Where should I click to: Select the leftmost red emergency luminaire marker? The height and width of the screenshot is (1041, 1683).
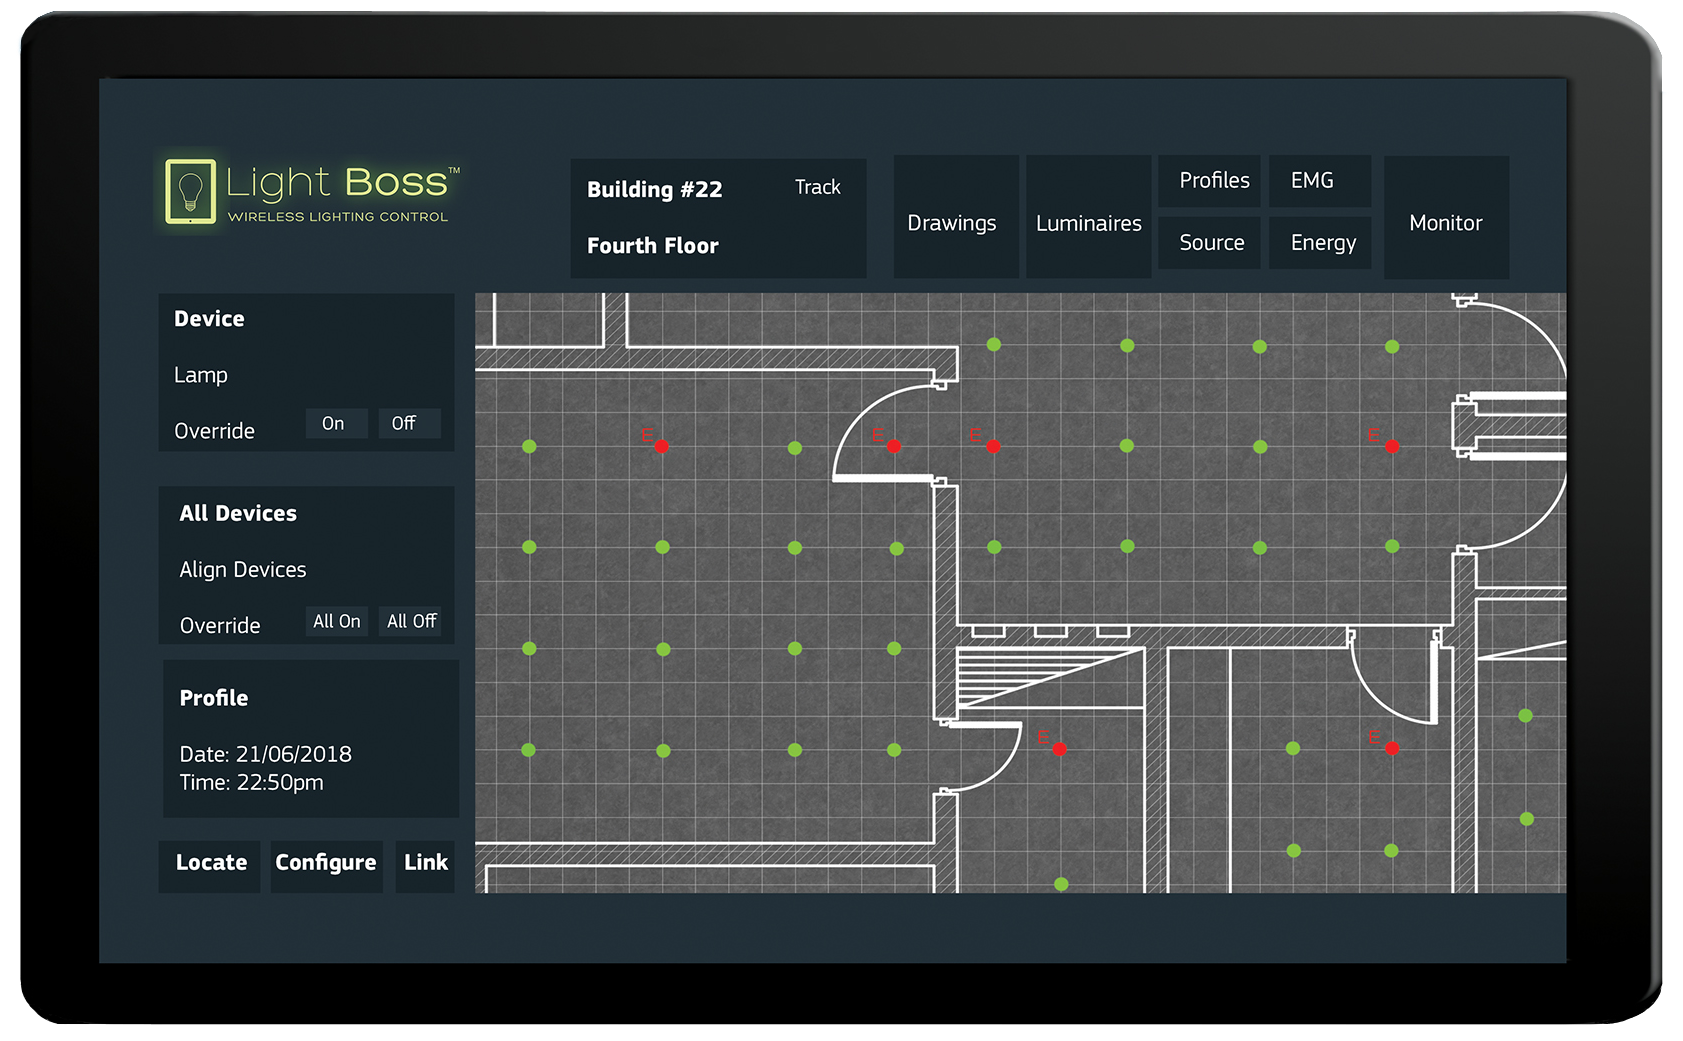coord(661,446)
